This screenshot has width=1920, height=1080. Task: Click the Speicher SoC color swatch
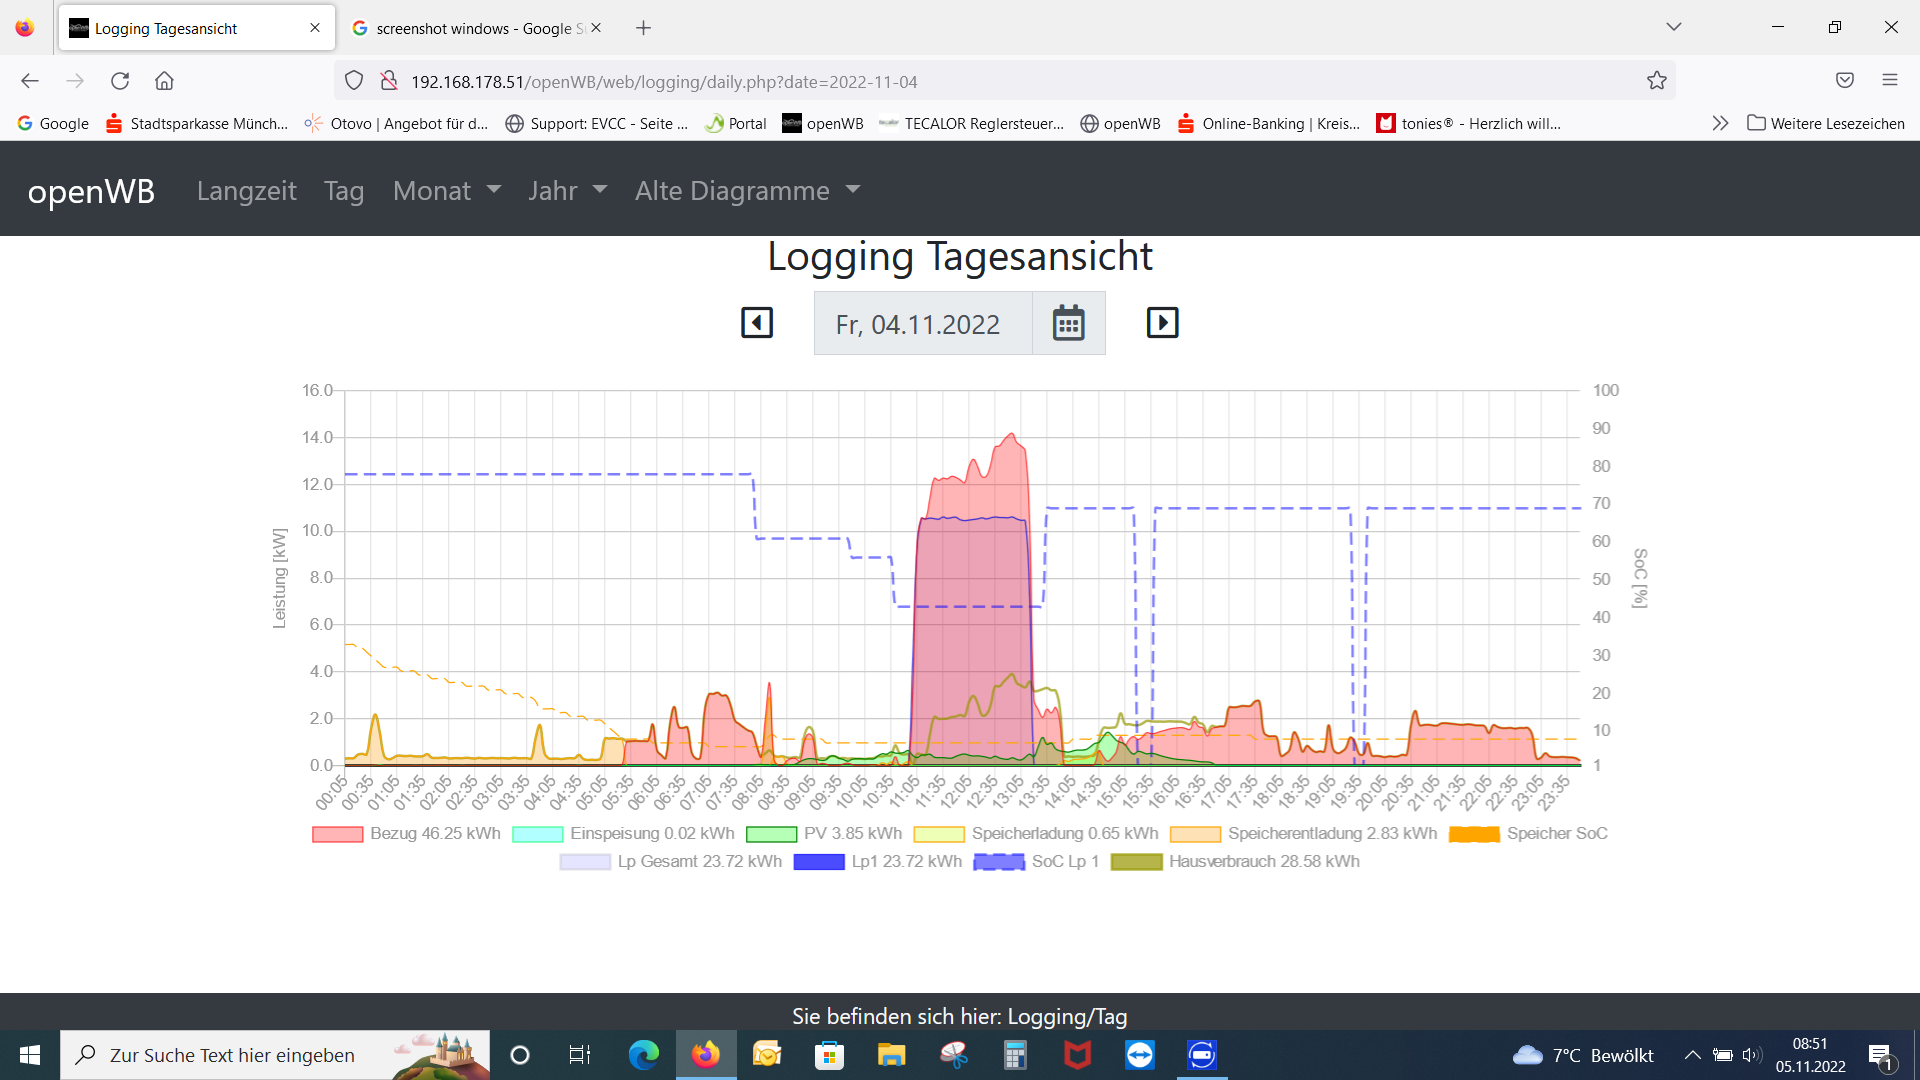(1474, 834)
